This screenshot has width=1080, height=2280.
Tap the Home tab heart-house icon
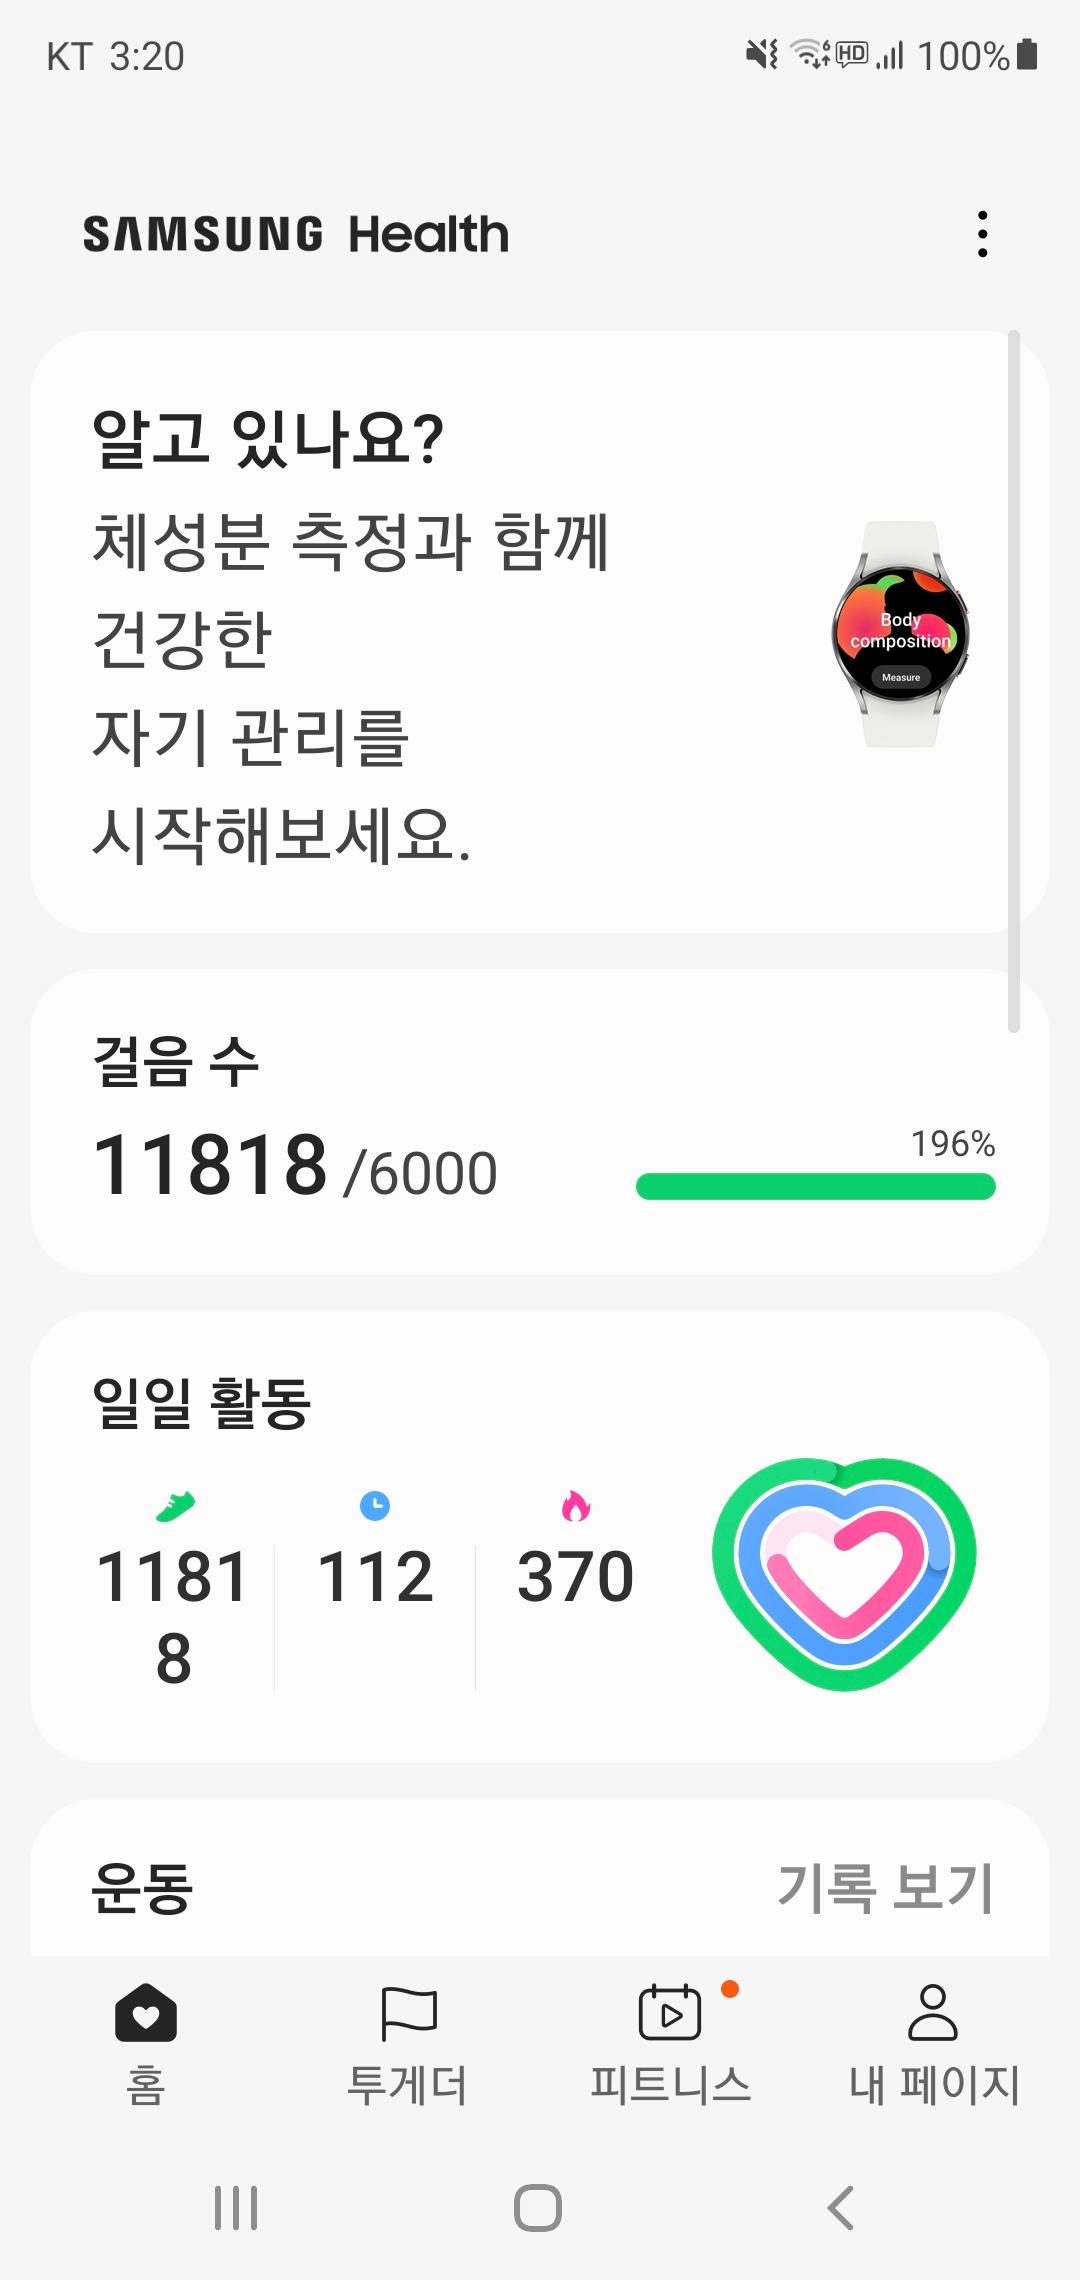[x=146, y=2012]
